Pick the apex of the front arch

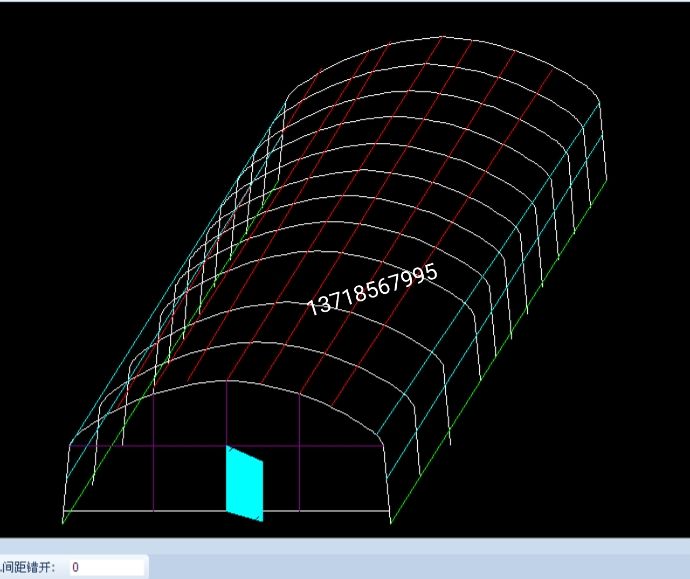coord(227,380)
